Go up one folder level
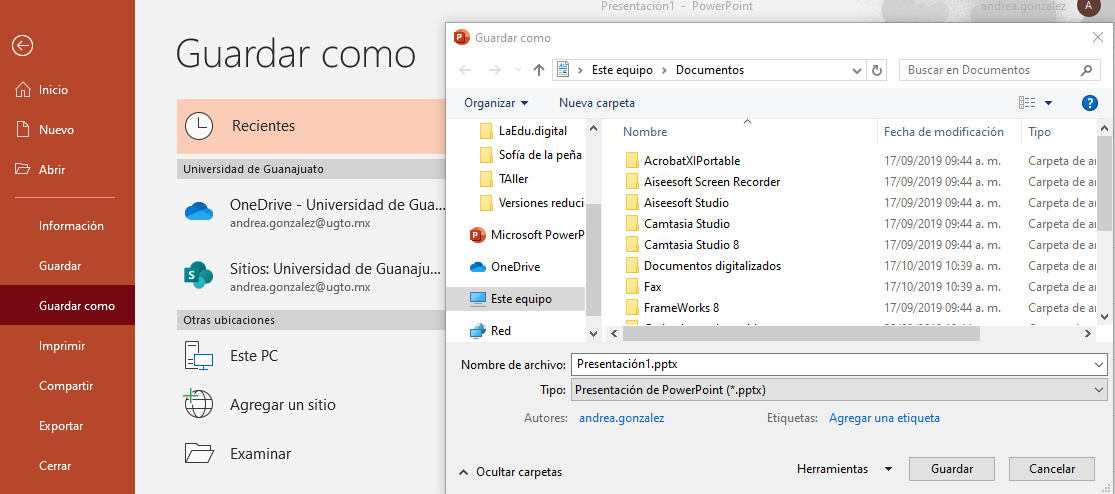1115x494 pixels. pyautogui.click(x=538, y=70)
